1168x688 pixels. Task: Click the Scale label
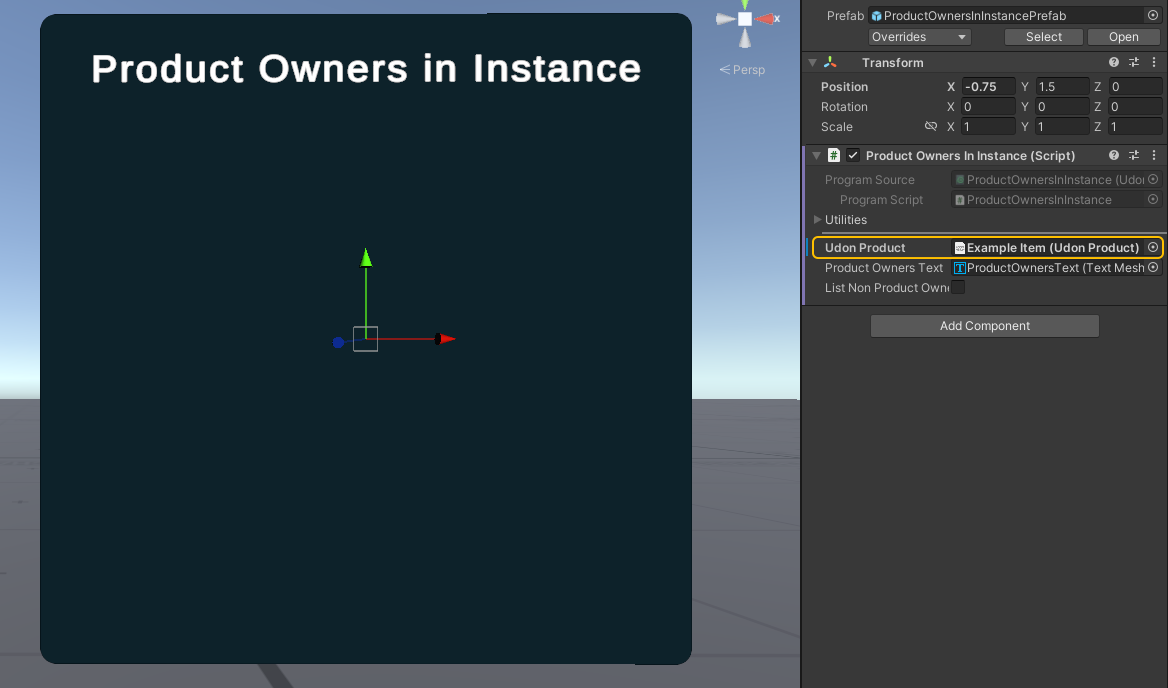[837, 127]
